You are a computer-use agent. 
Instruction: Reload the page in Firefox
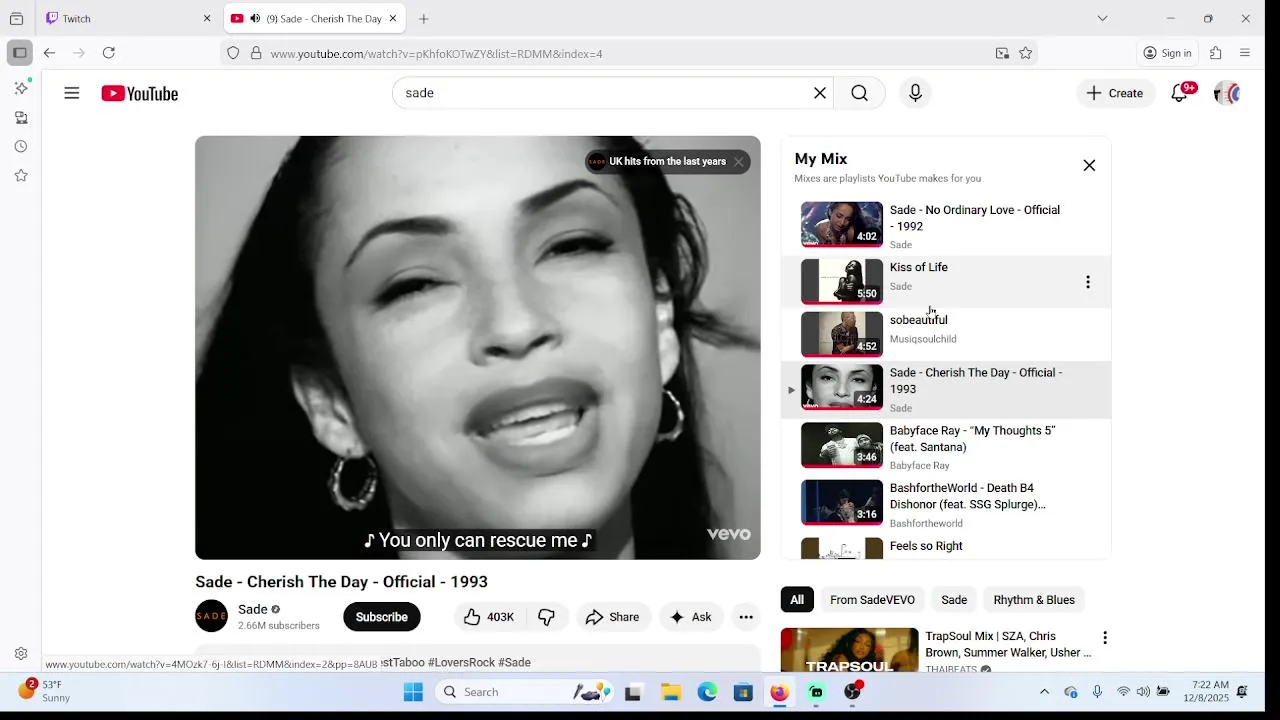click(x=109, y=53)
